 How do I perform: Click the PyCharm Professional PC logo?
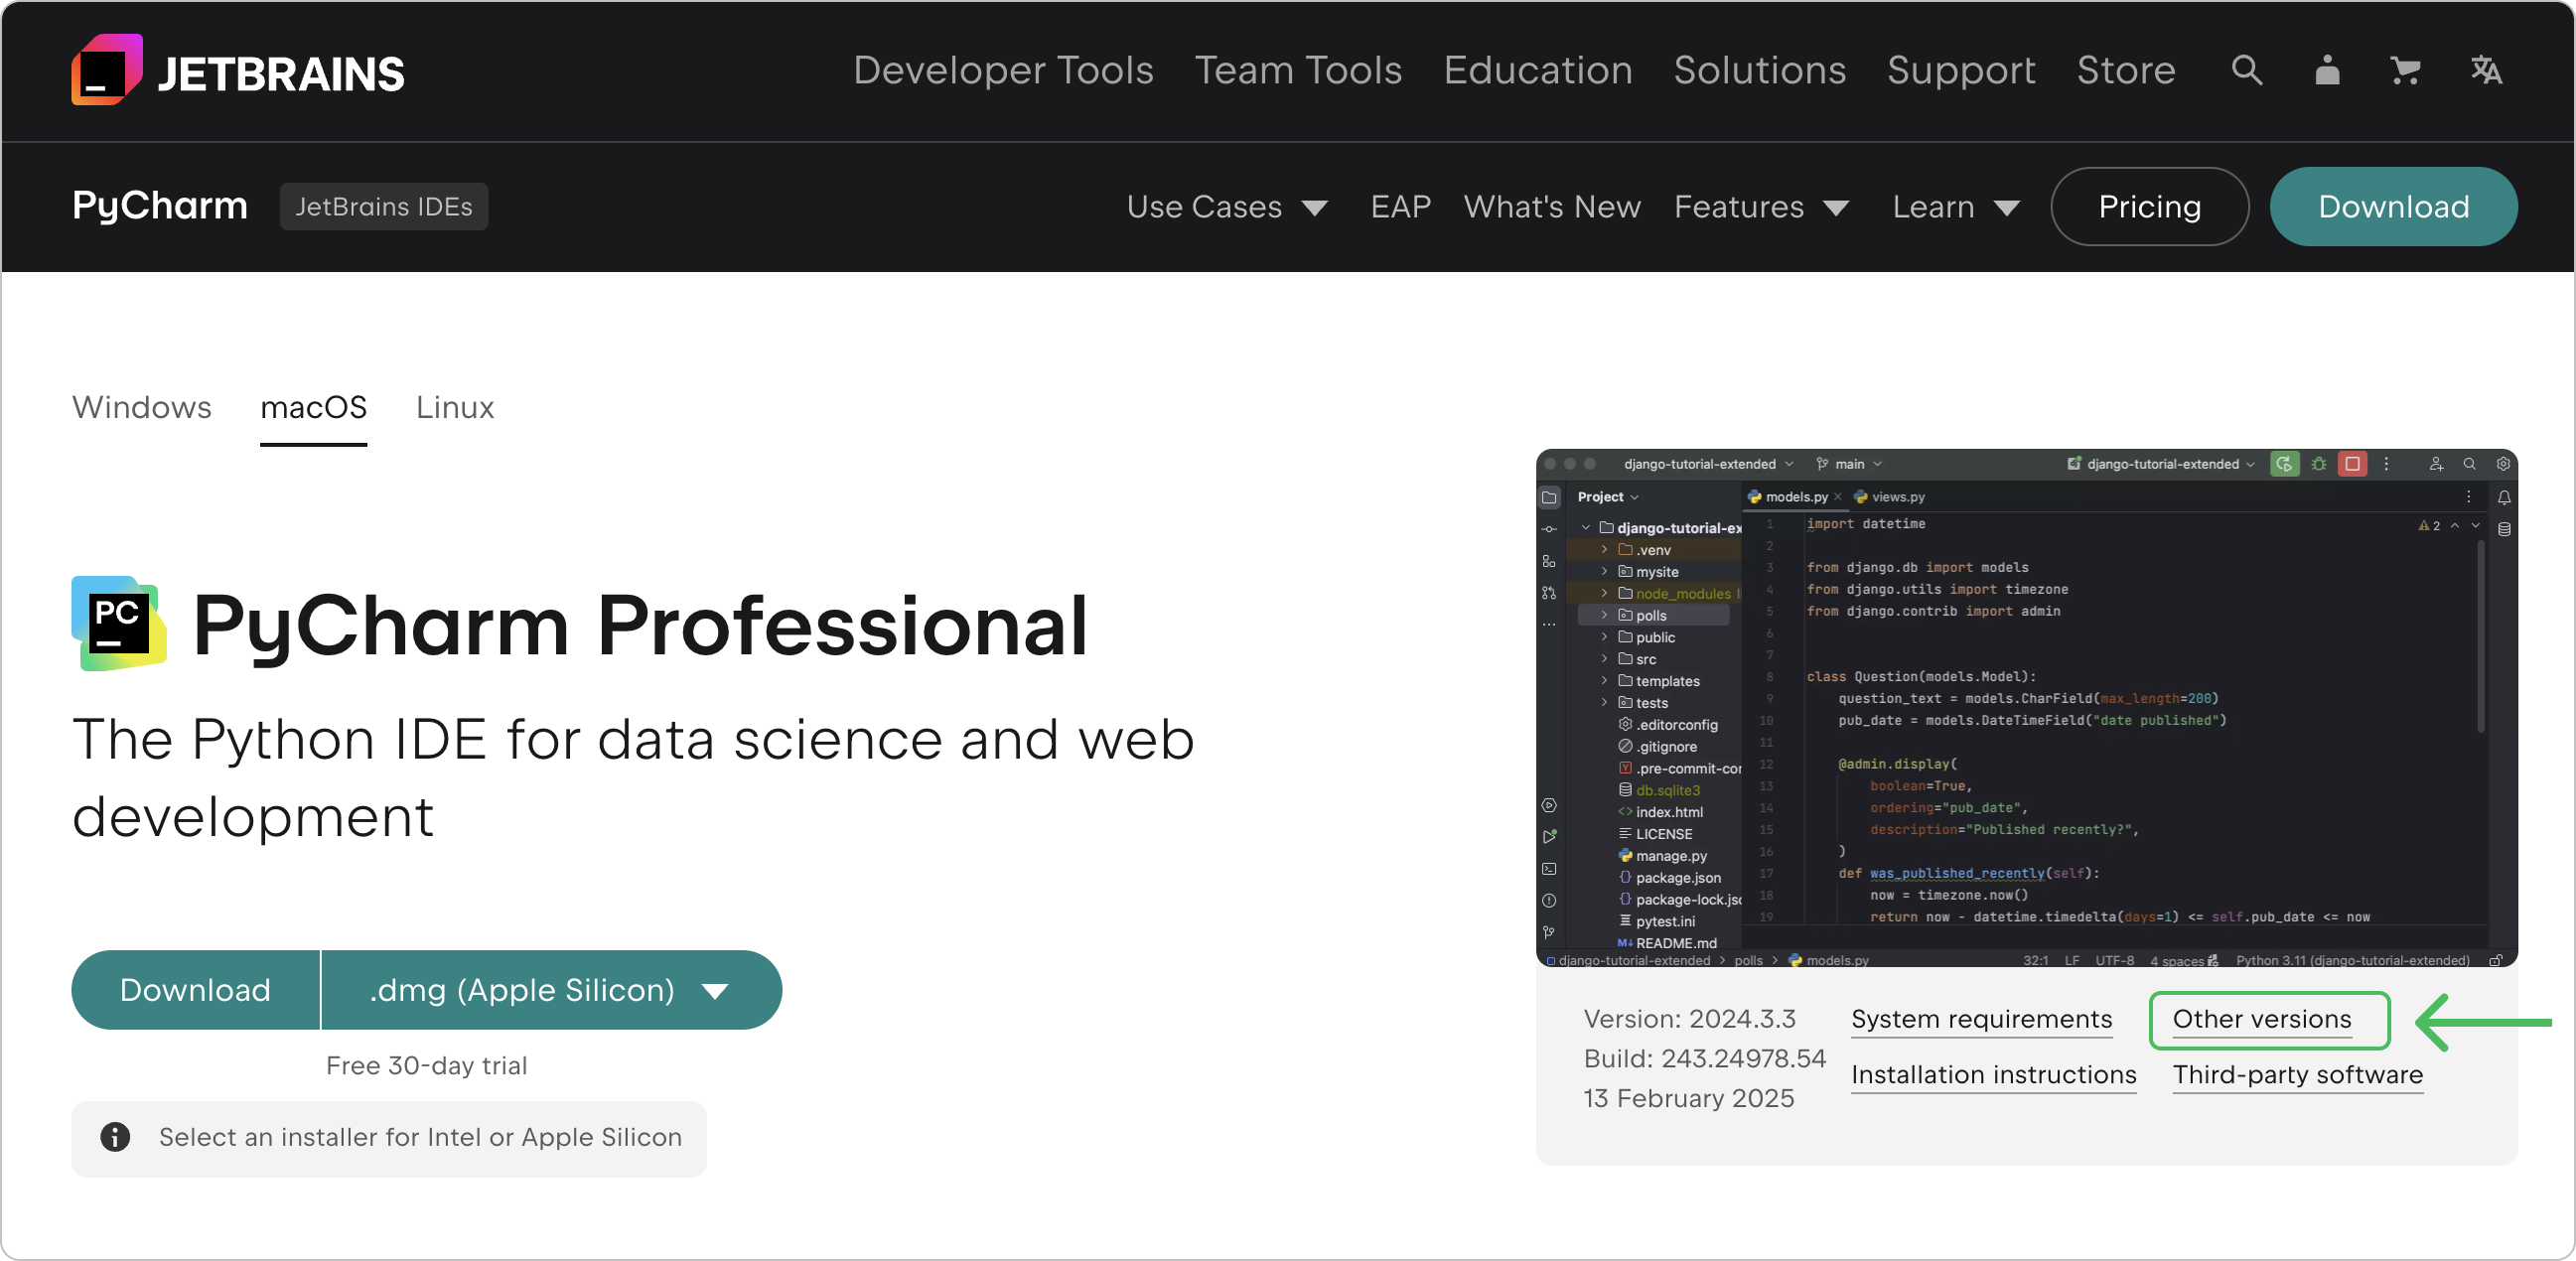pyautogui.click(x=119, y=624)
